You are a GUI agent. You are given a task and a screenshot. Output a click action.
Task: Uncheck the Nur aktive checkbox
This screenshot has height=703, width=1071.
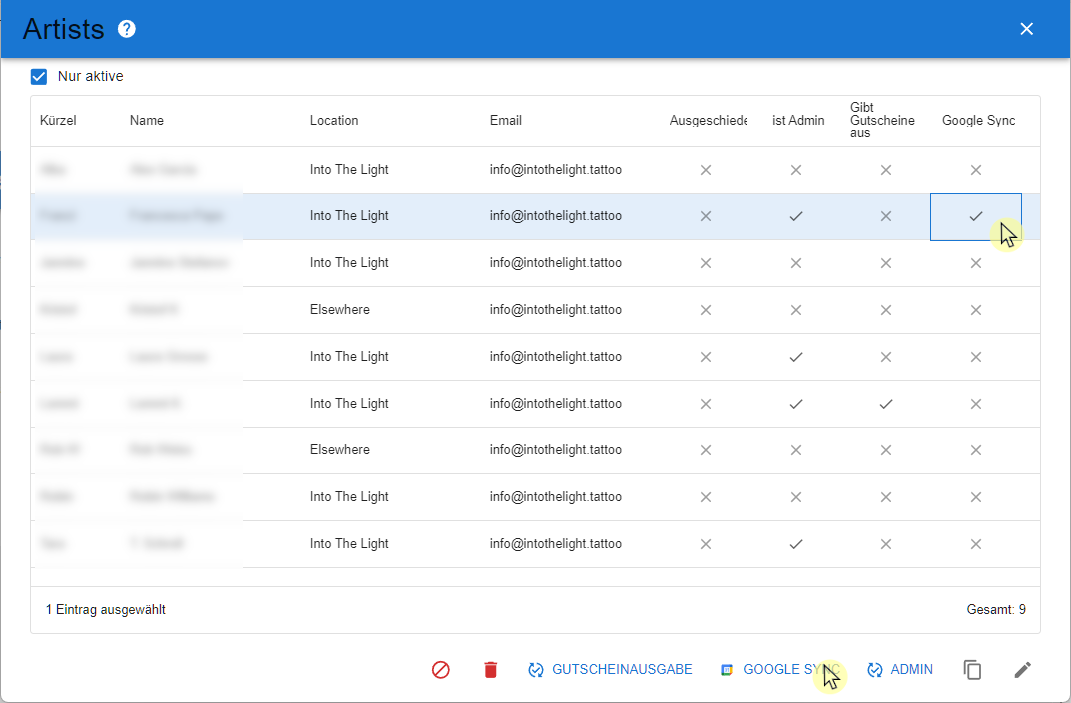39,77
